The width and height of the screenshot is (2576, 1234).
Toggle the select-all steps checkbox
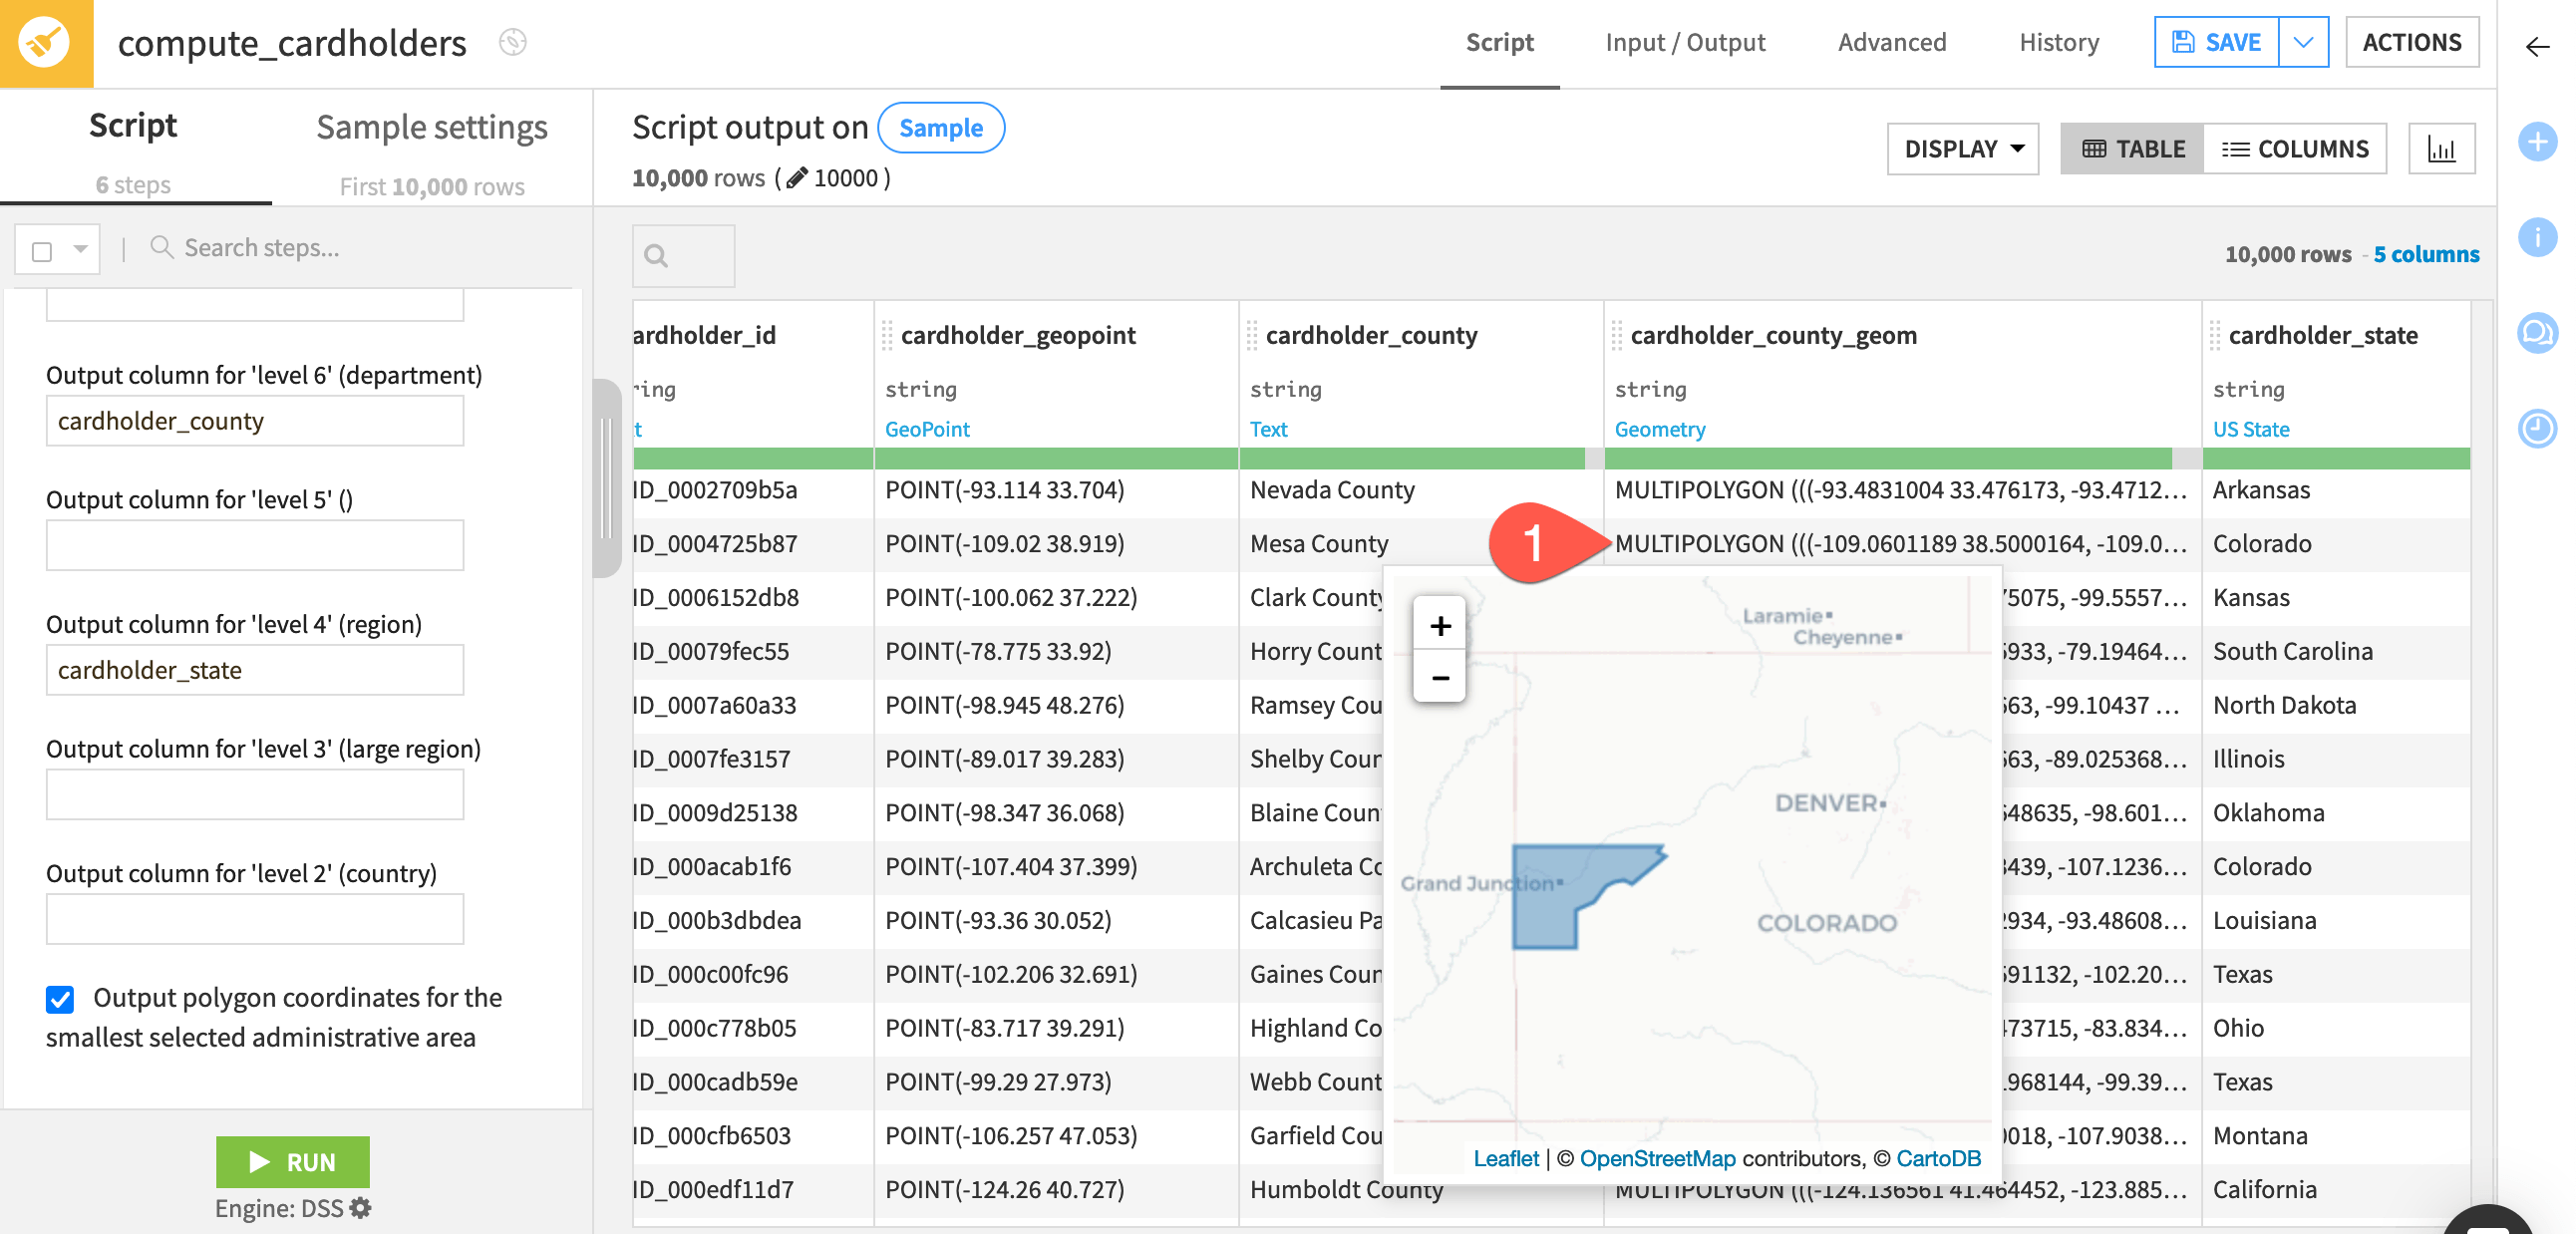[x=42, y=250]
